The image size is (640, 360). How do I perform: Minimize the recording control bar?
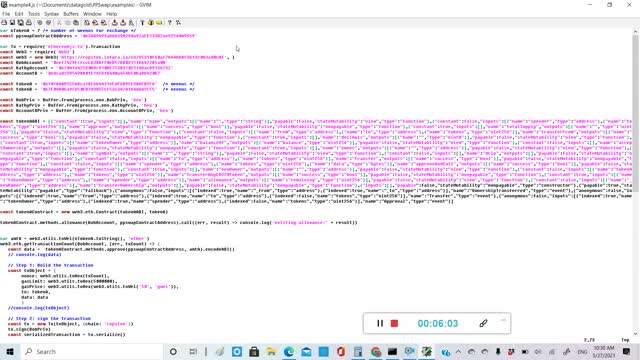point(503,320)
